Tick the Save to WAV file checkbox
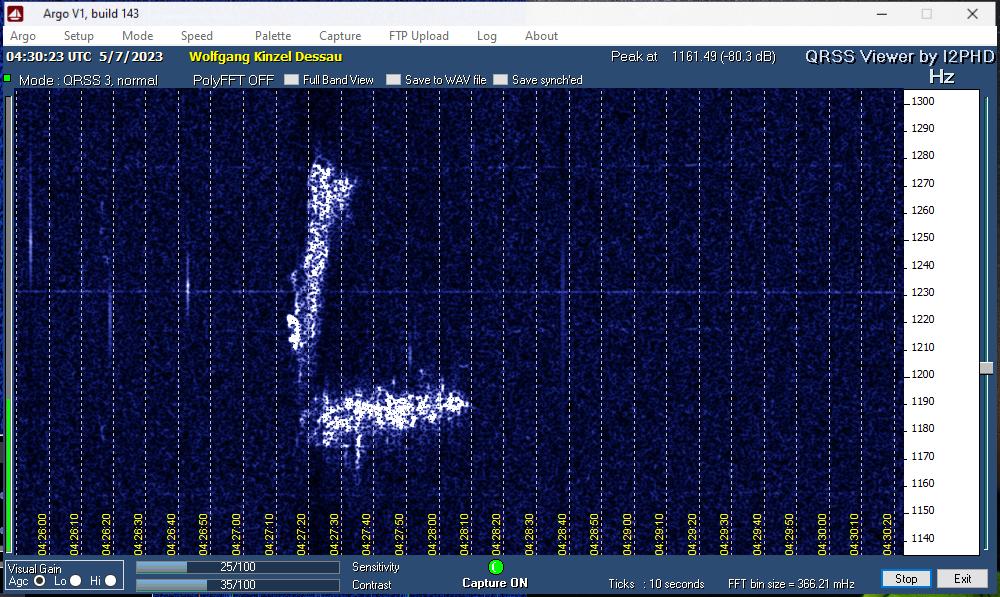The width and height of the screenshot is (1000, 597). (x=393, y=80)
